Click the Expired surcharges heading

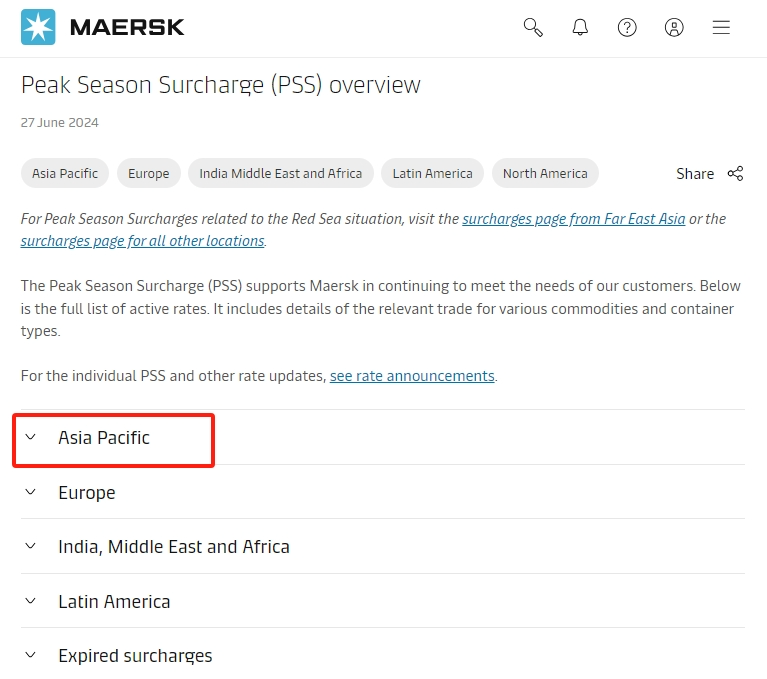click(135, 656)
